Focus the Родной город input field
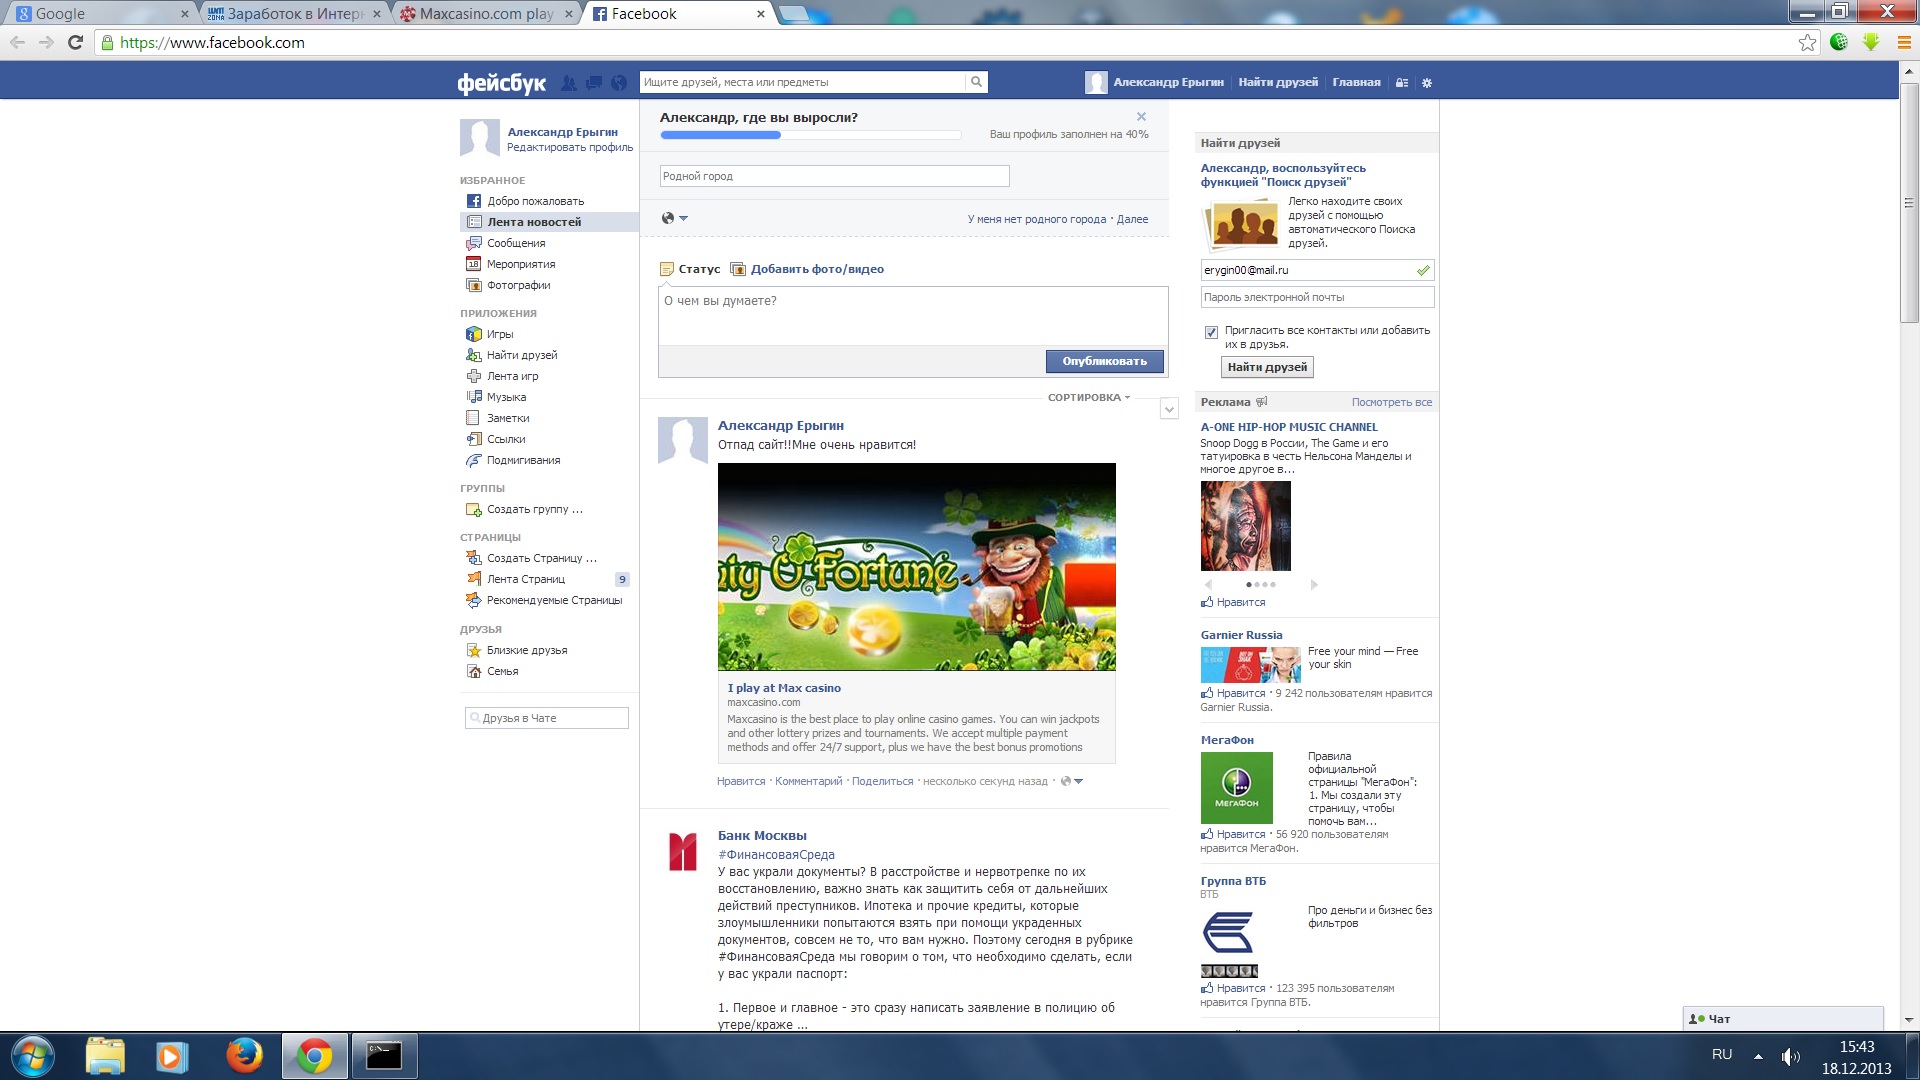 (834, 176)
